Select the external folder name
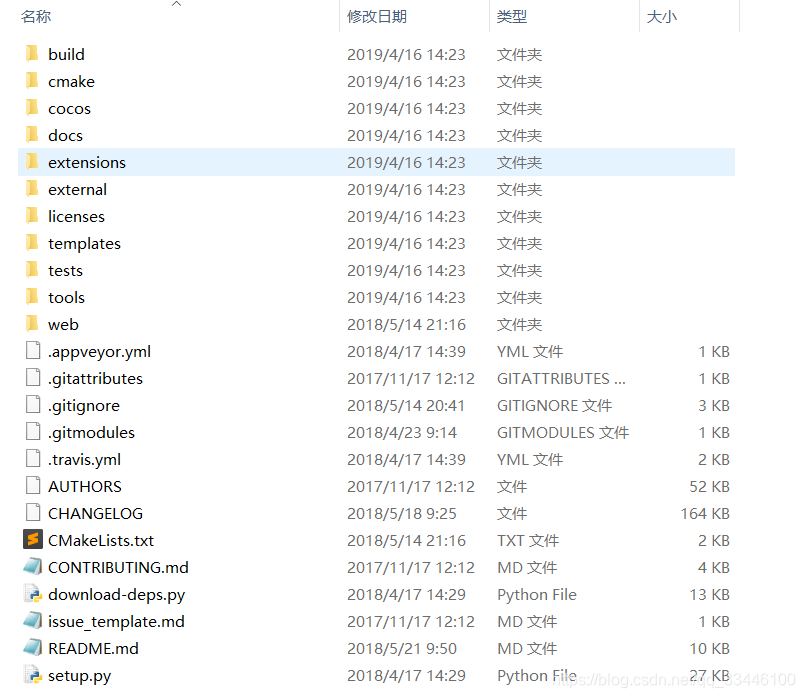Screen dimensions: 805x698 (78, 189)
